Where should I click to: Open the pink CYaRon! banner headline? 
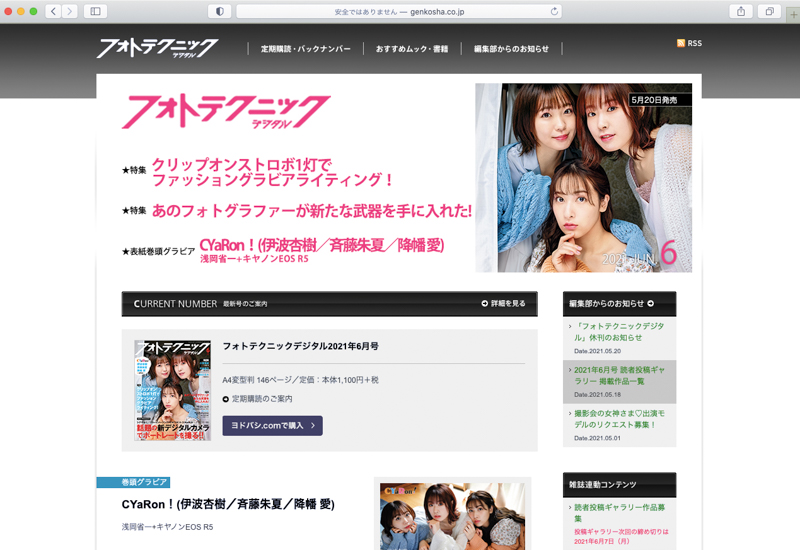point(322,245)
